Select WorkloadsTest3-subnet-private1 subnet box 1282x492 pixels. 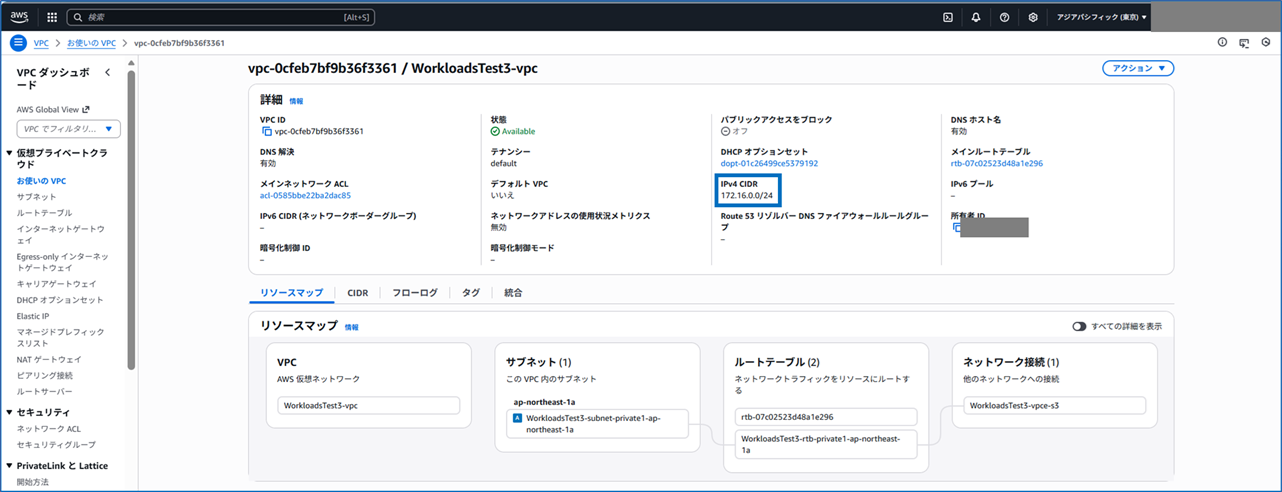599,424
